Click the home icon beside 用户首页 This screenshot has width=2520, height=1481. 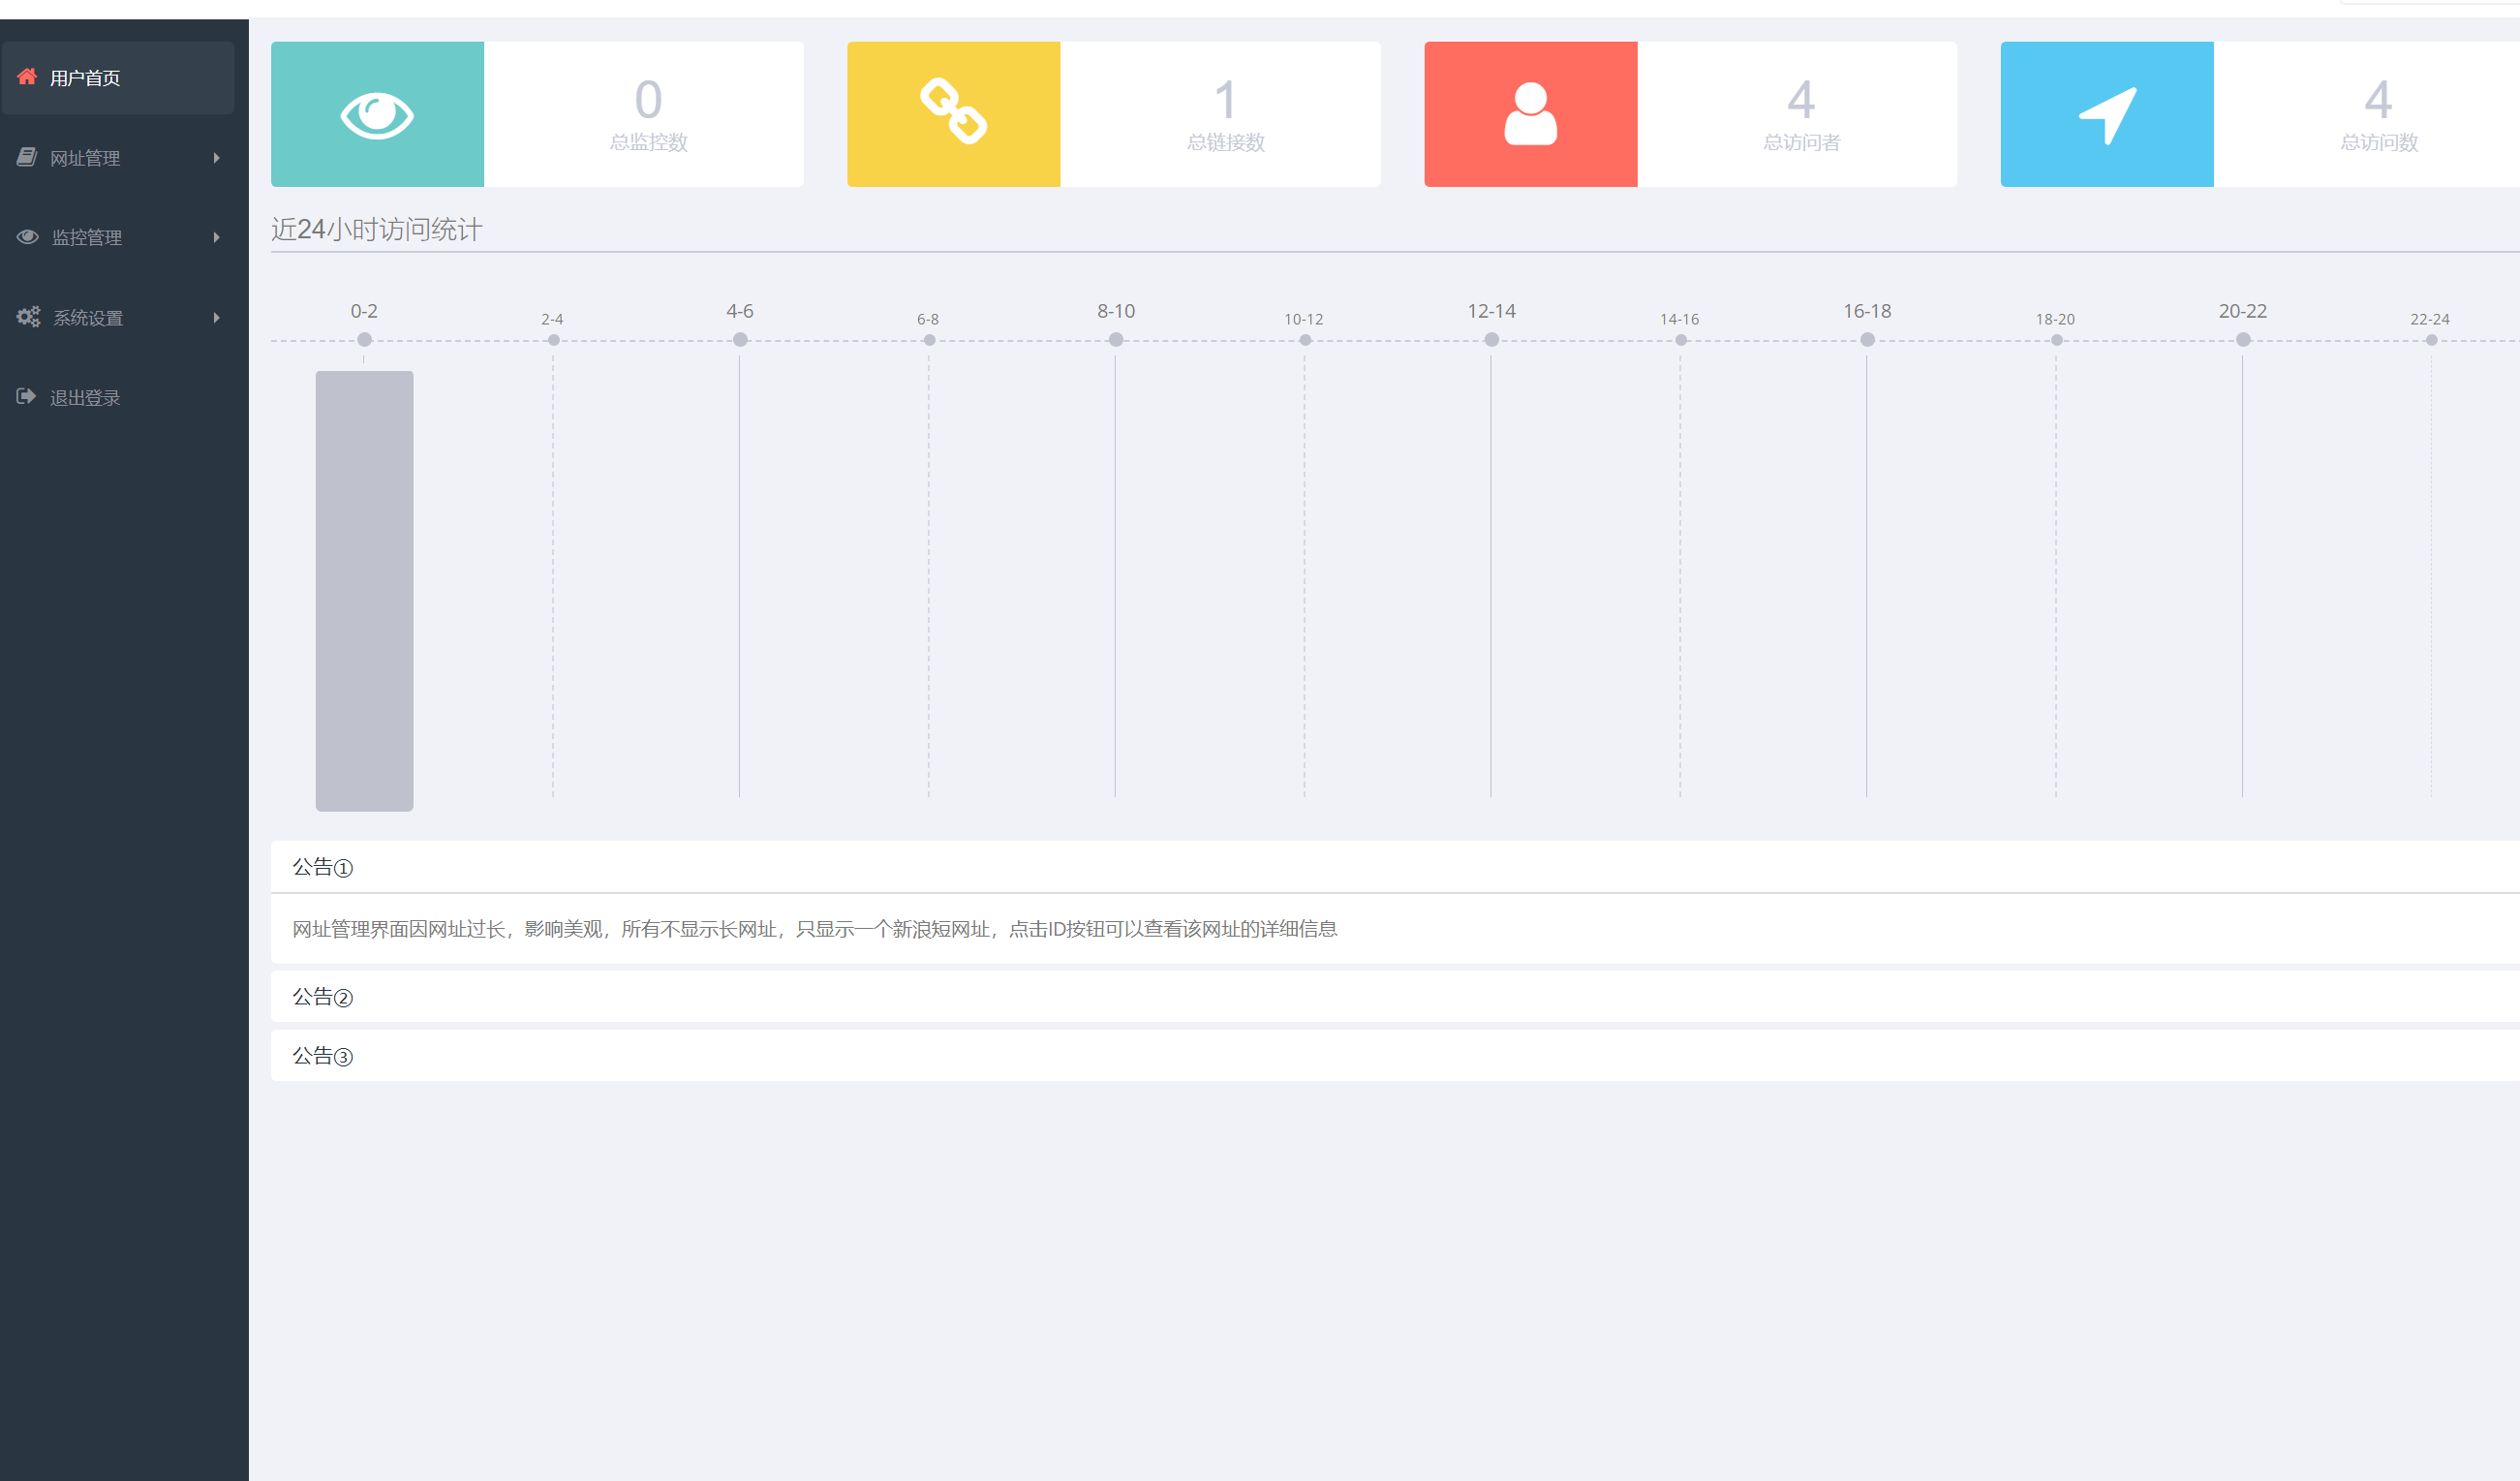tap(27, 77)
